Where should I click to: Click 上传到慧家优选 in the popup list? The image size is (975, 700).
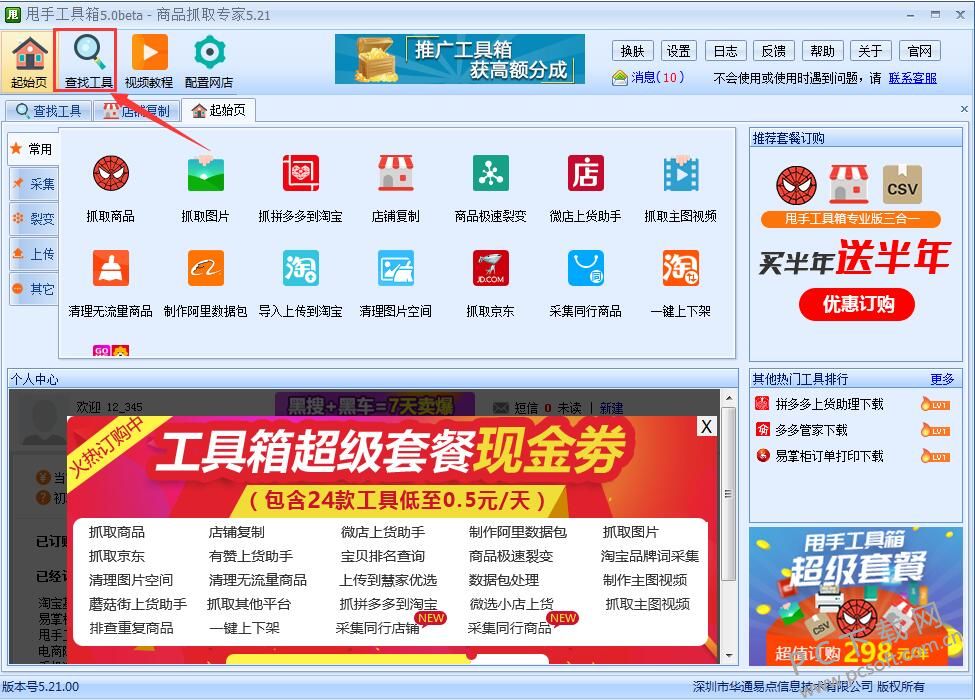tap(388, 580)
